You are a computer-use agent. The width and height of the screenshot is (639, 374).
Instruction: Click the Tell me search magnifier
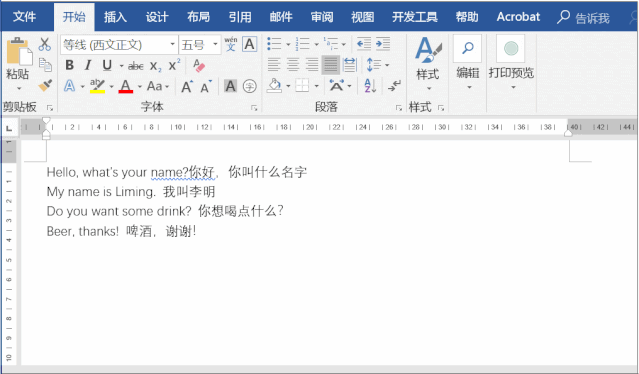click(x=563, y=17)
